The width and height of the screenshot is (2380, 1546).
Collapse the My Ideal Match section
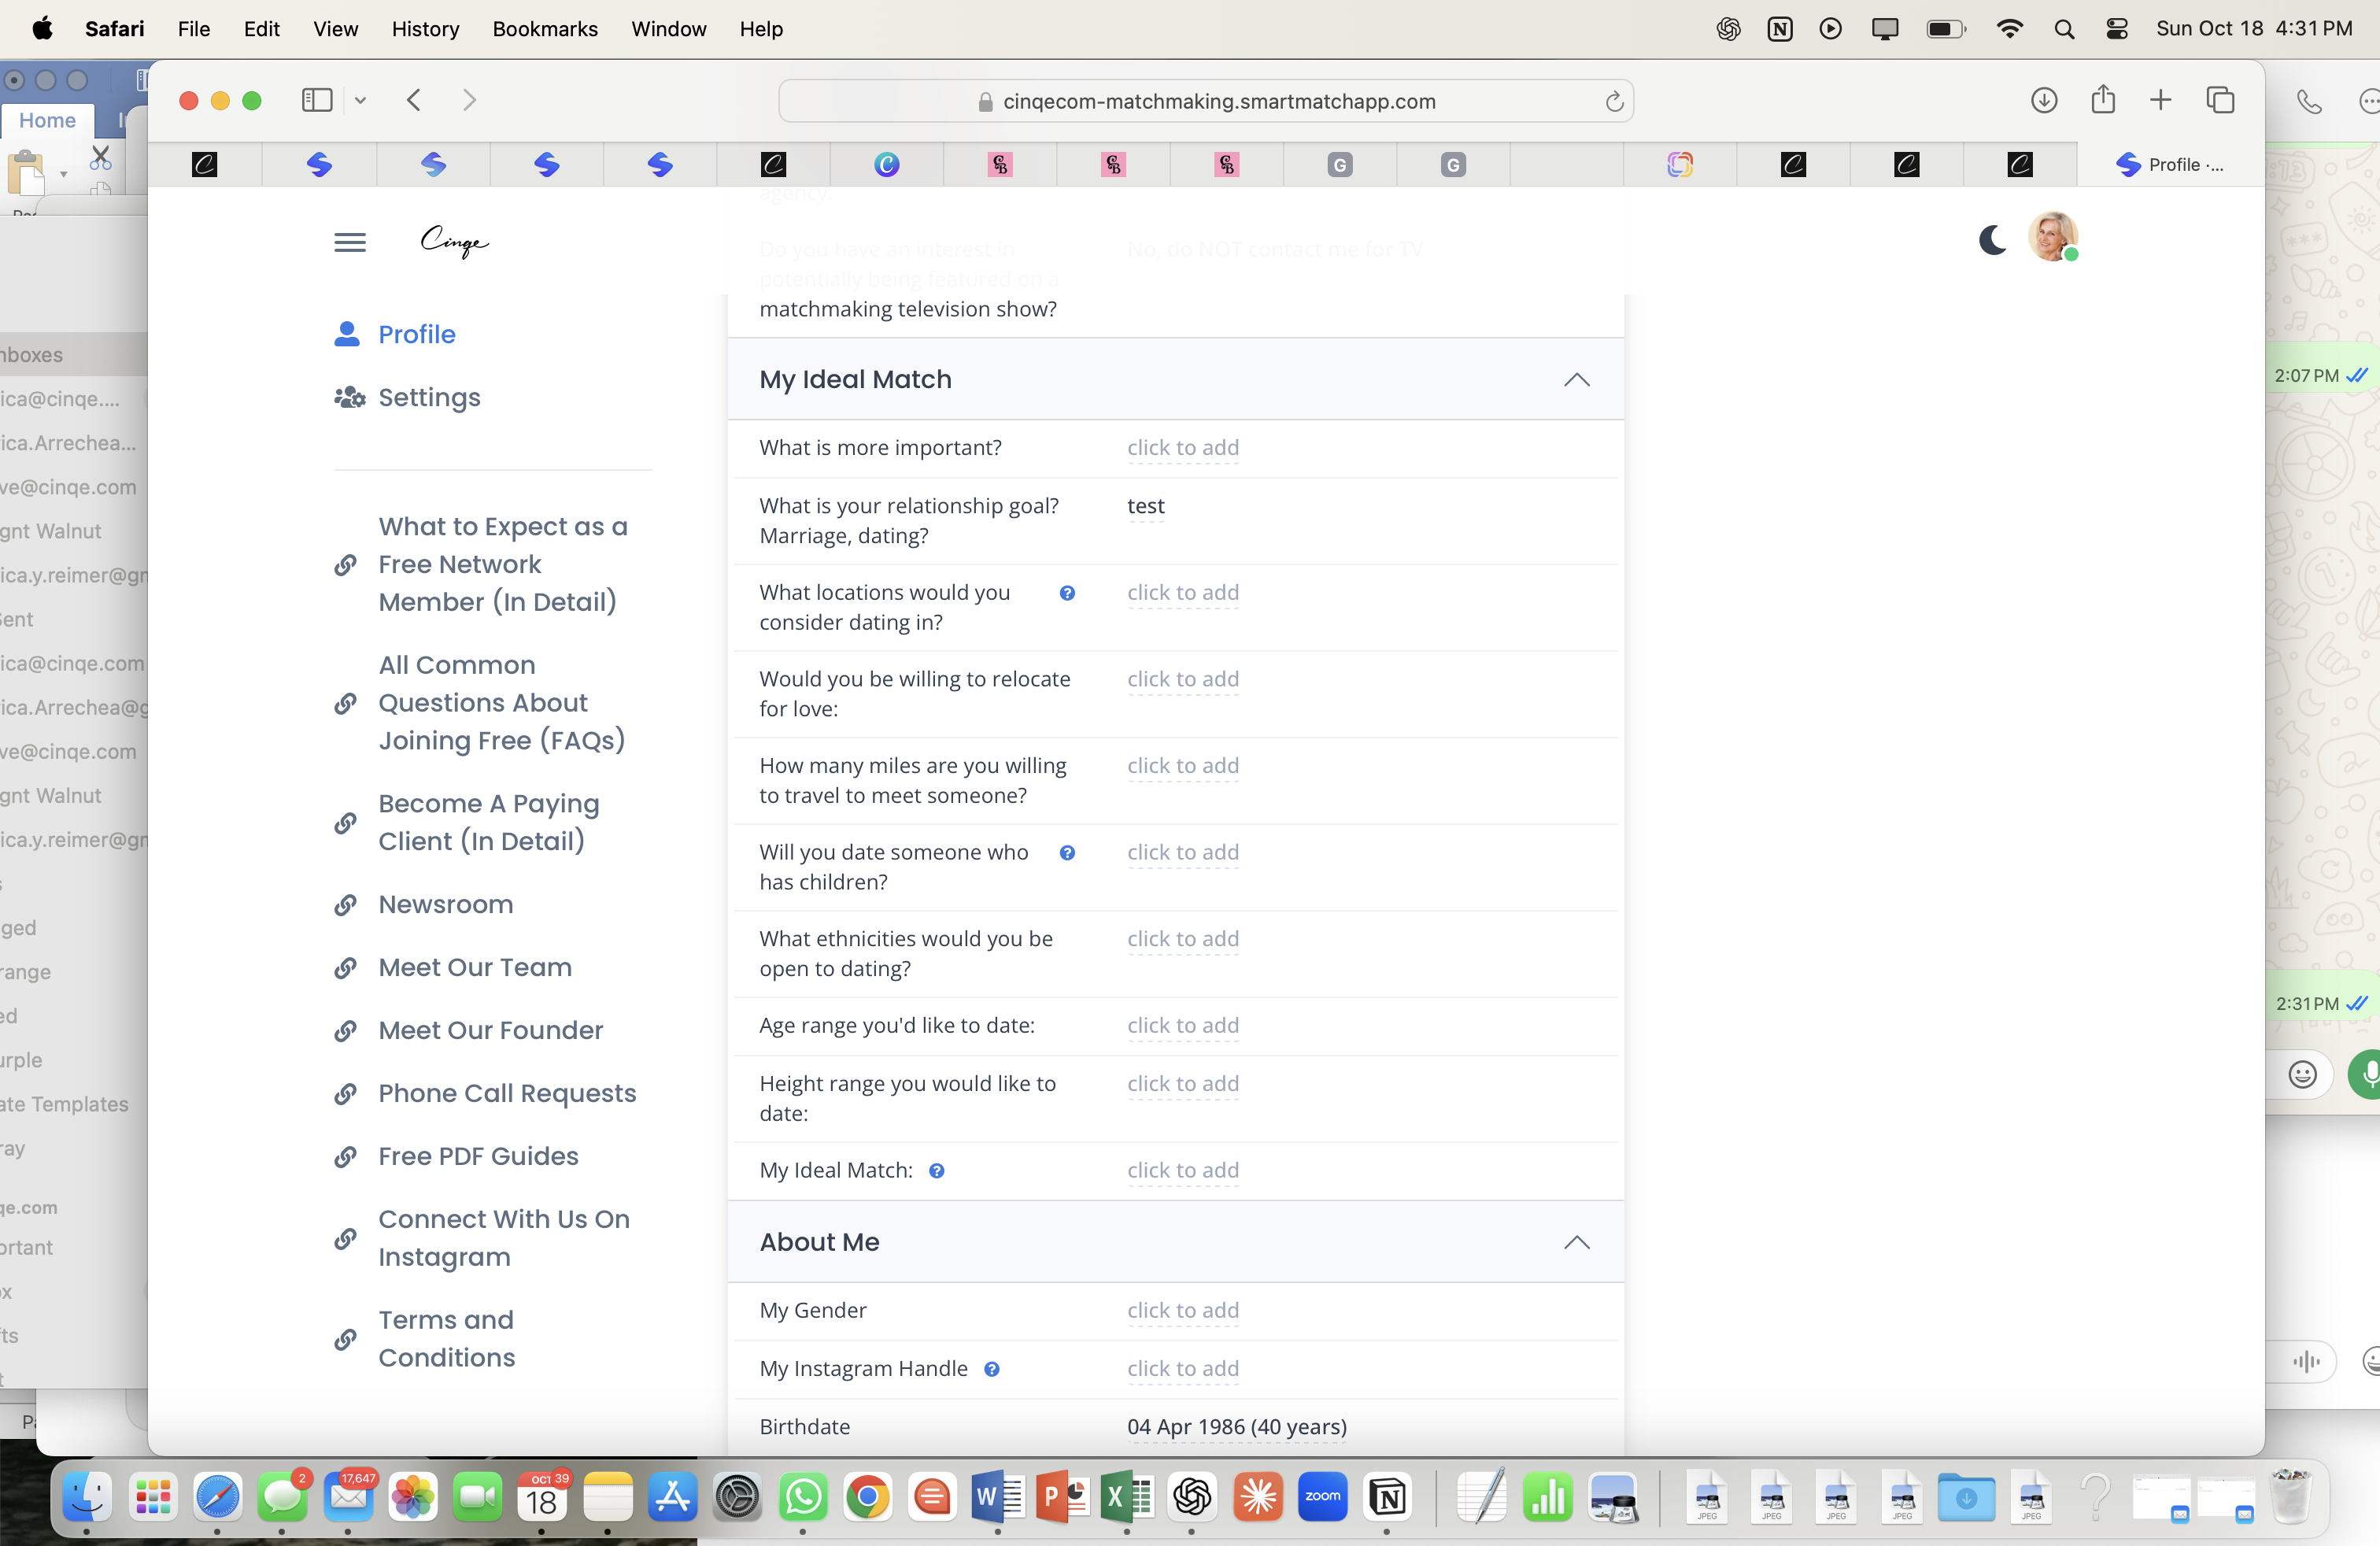coord(1576,380)
